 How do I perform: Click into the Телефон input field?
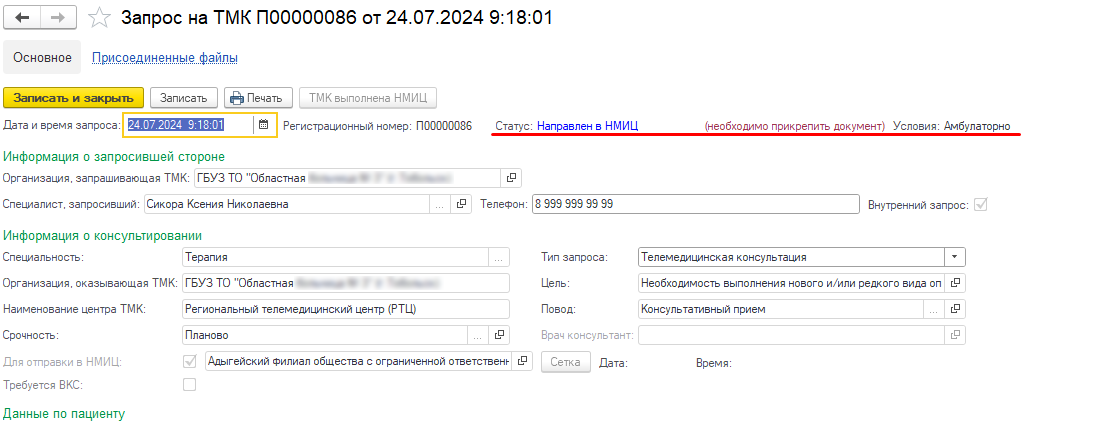tap(695, 204)
